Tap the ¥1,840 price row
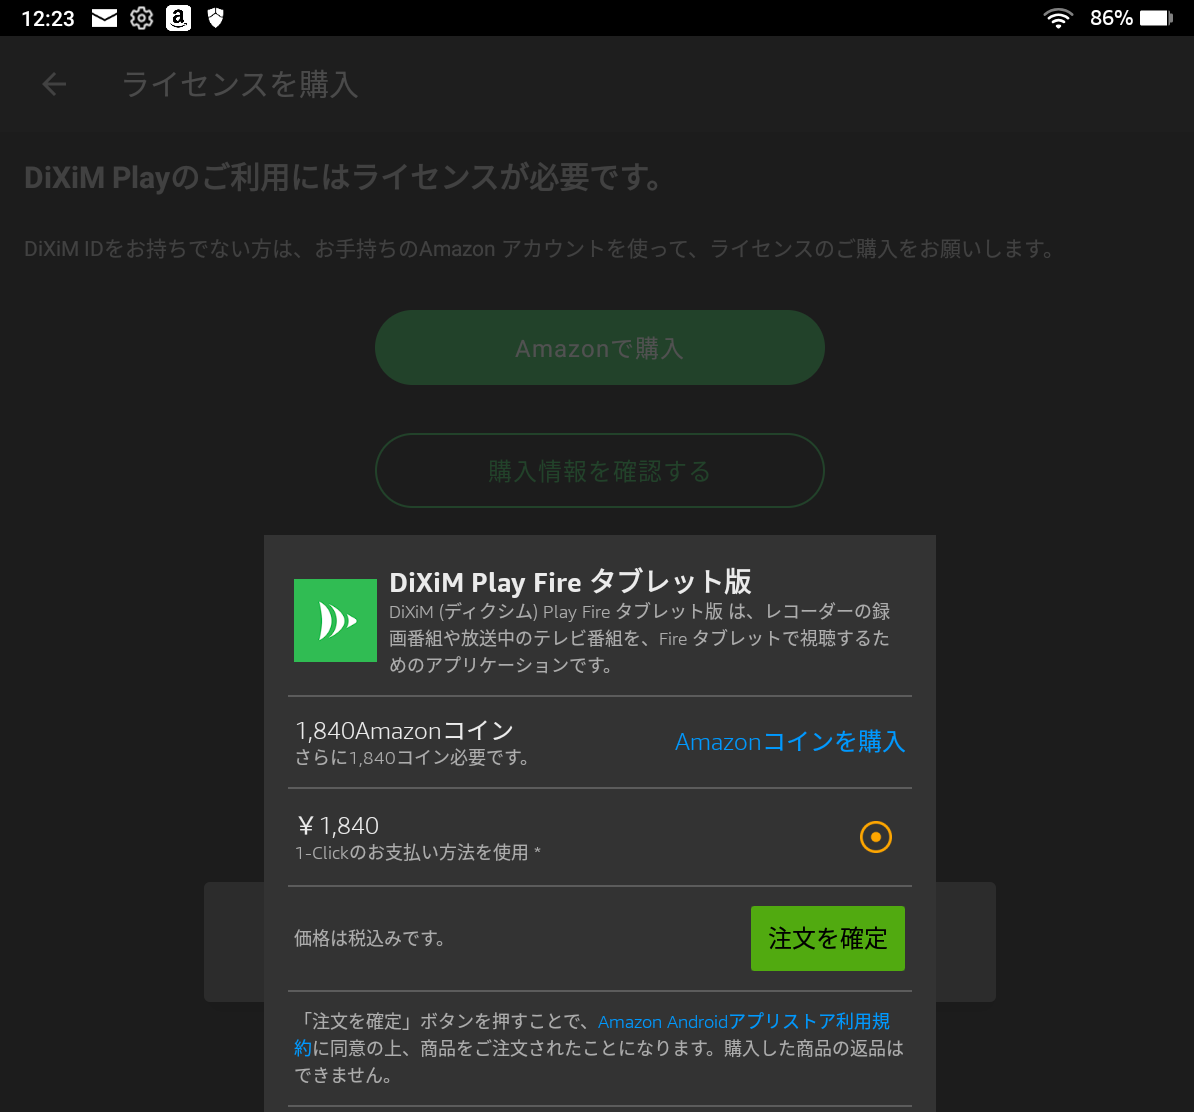Screen dimensions: 1194x1112 tap(337, 825)
